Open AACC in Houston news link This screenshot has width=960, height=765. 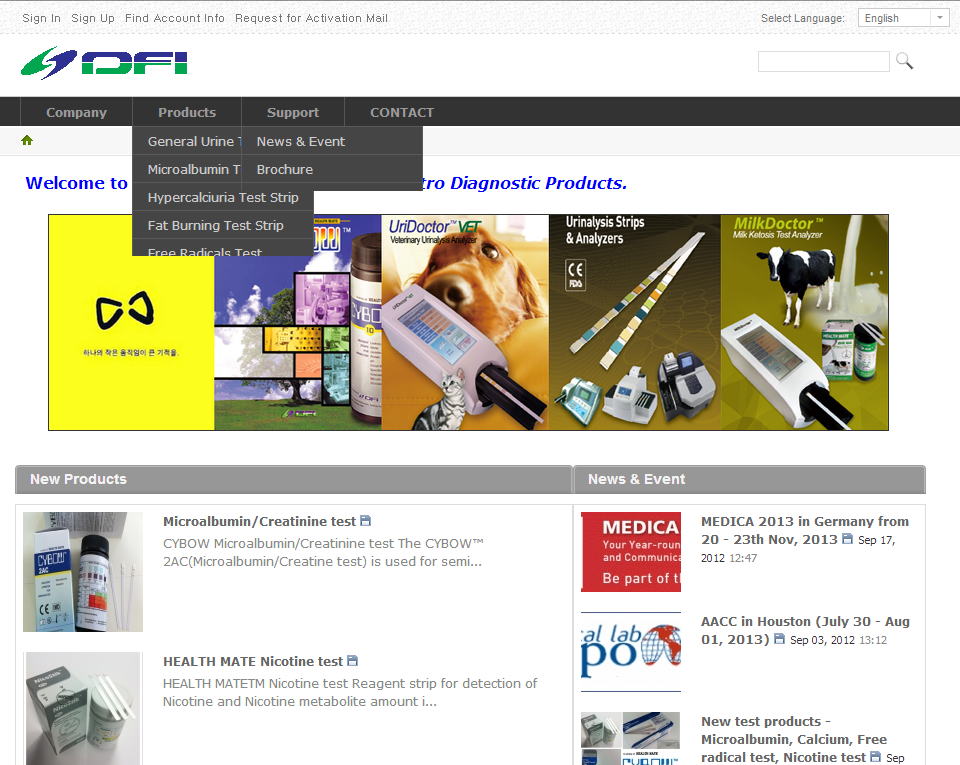point(804,630)
